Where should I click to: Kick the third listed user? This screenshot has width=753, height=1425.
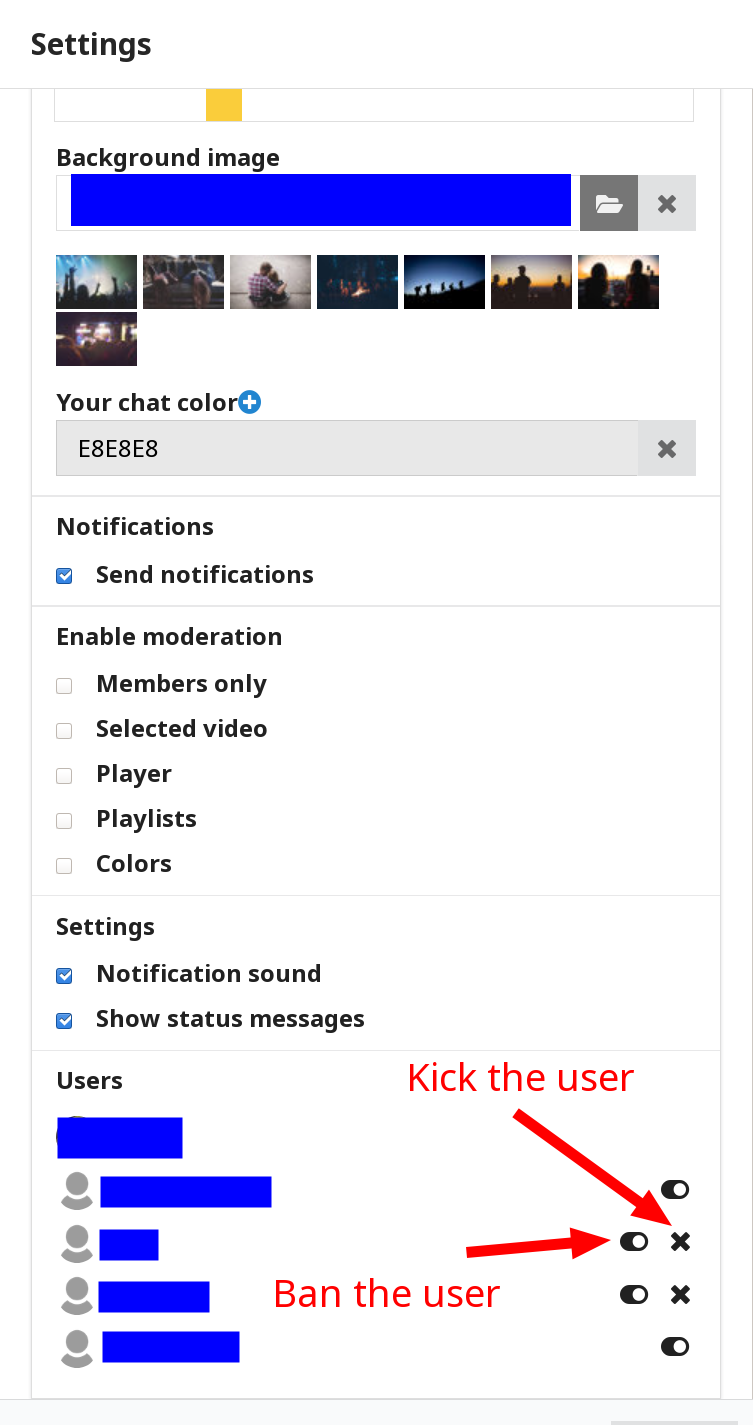(x=680, y=1295)
